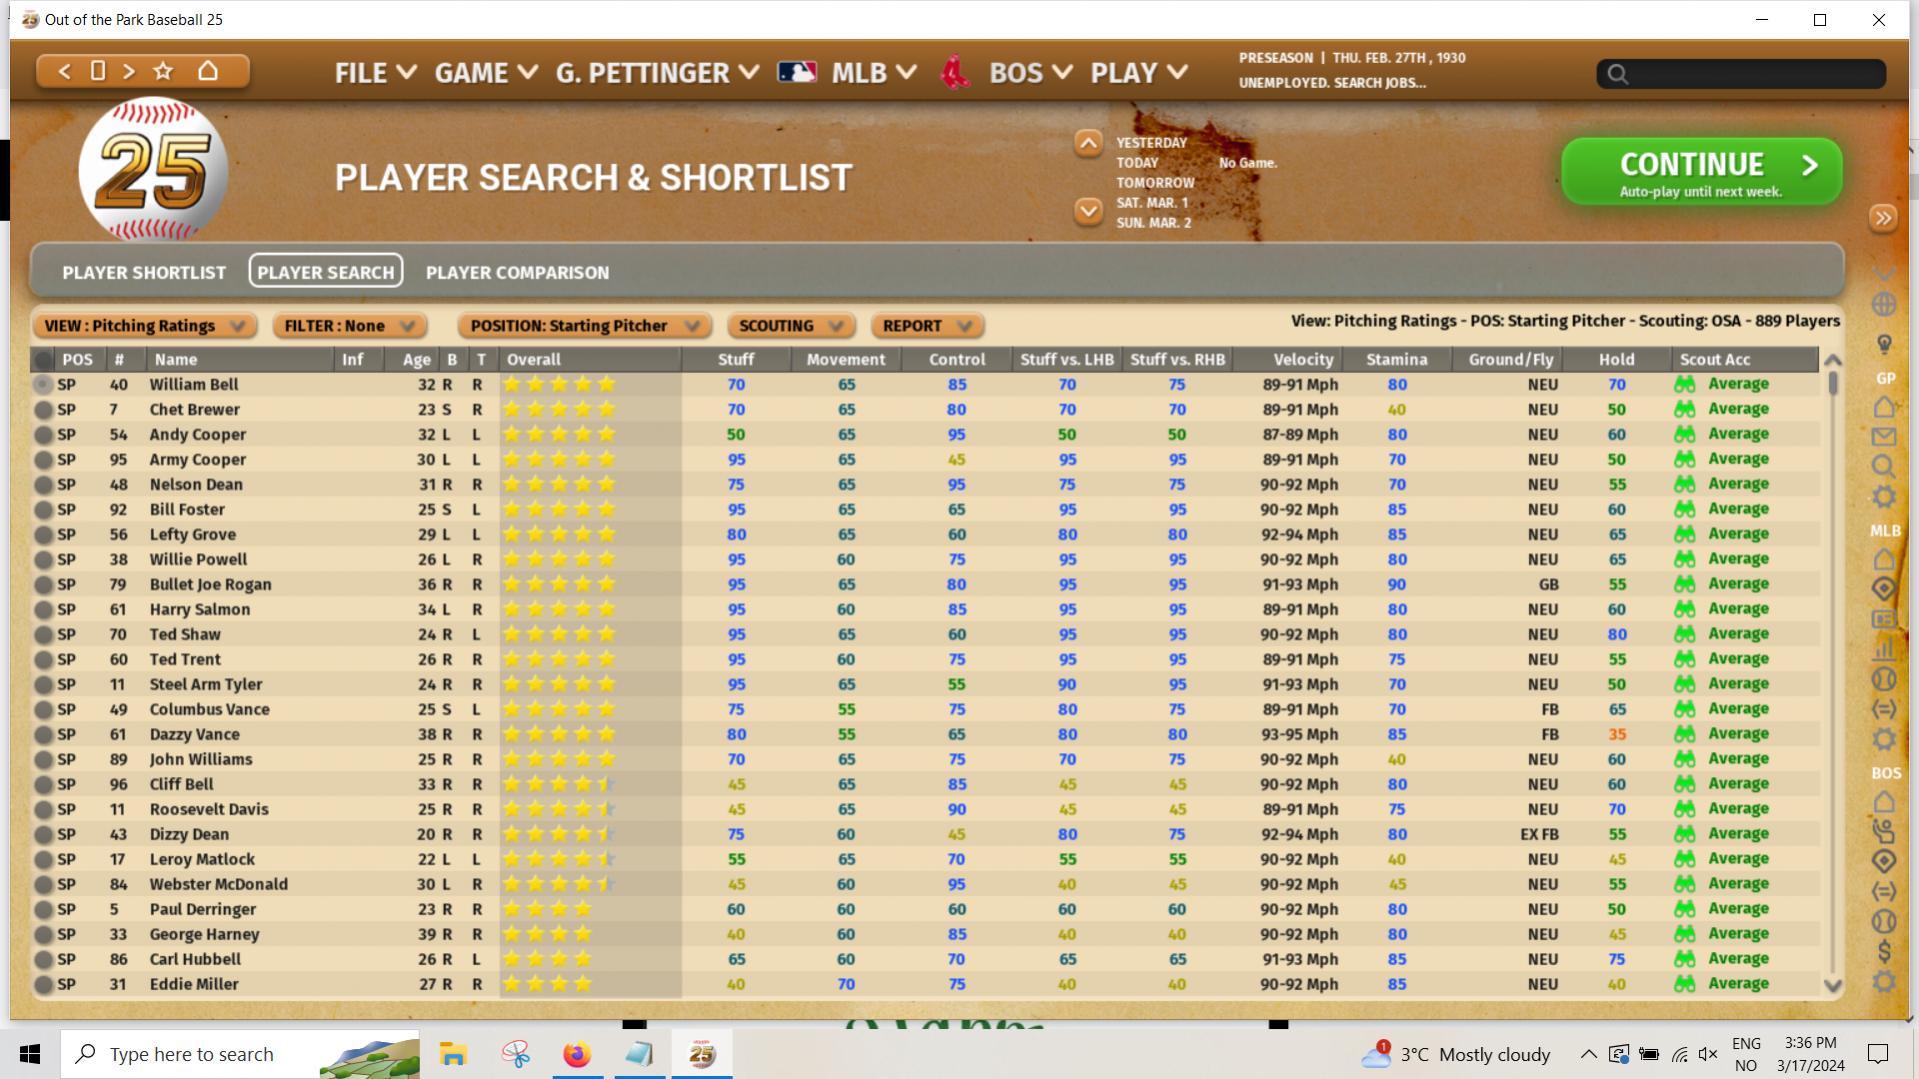Select the radio button for Carl Hubbell
Image resolution: width=1919 pixels, height=1079 pixels.
click(x=43, y=960)
